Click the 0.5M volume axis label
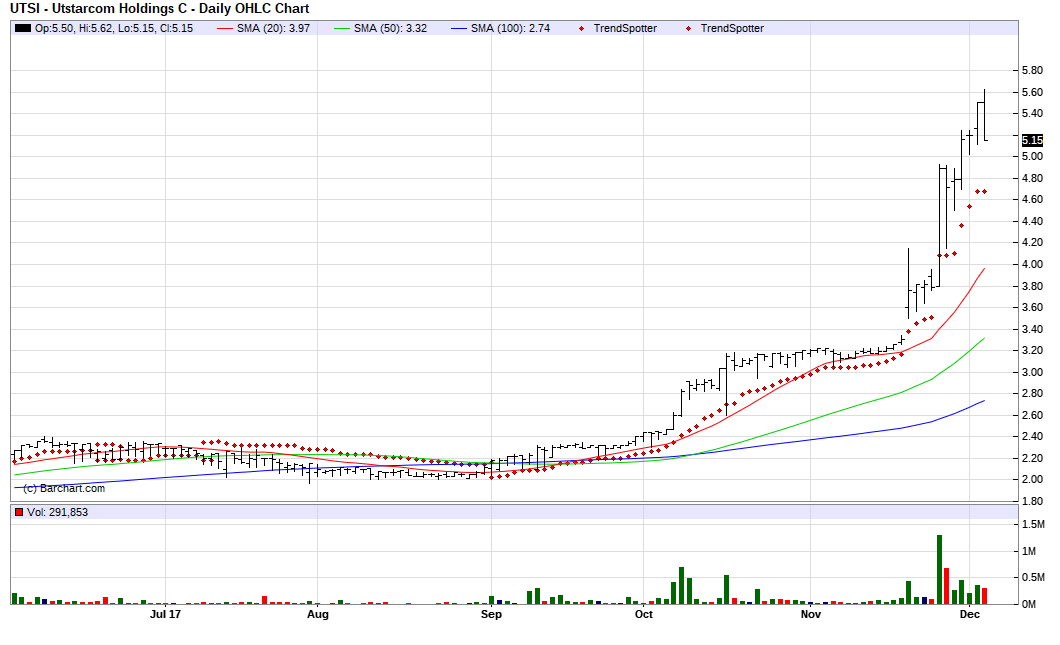This screenshot has height=645, width=1060. pos(1034,577)
